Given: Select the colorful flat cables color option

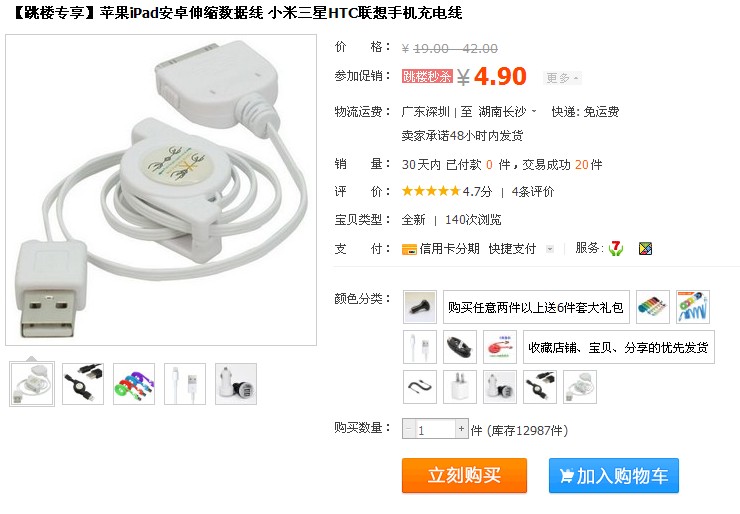Looking at the screenshot, I should (x=653, y=307).
